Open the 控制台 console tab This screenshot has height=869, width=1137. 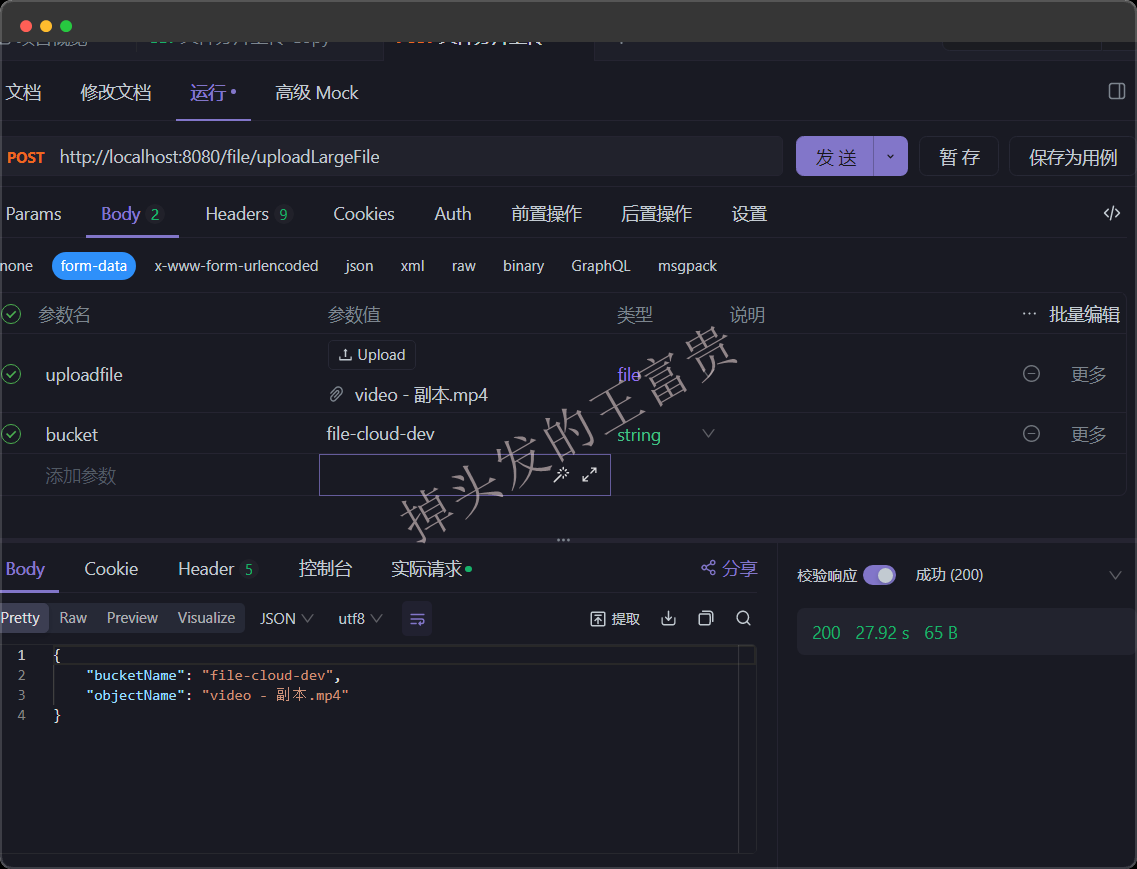pos(325,569)
